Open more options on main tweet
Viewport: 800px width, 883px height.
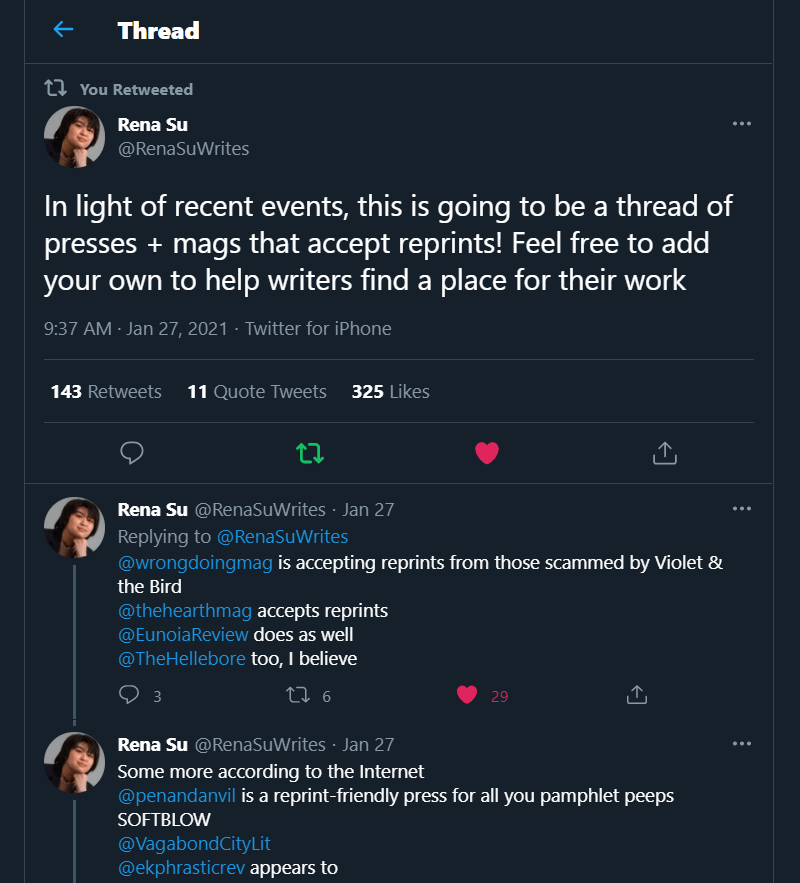tap(741, 124)
